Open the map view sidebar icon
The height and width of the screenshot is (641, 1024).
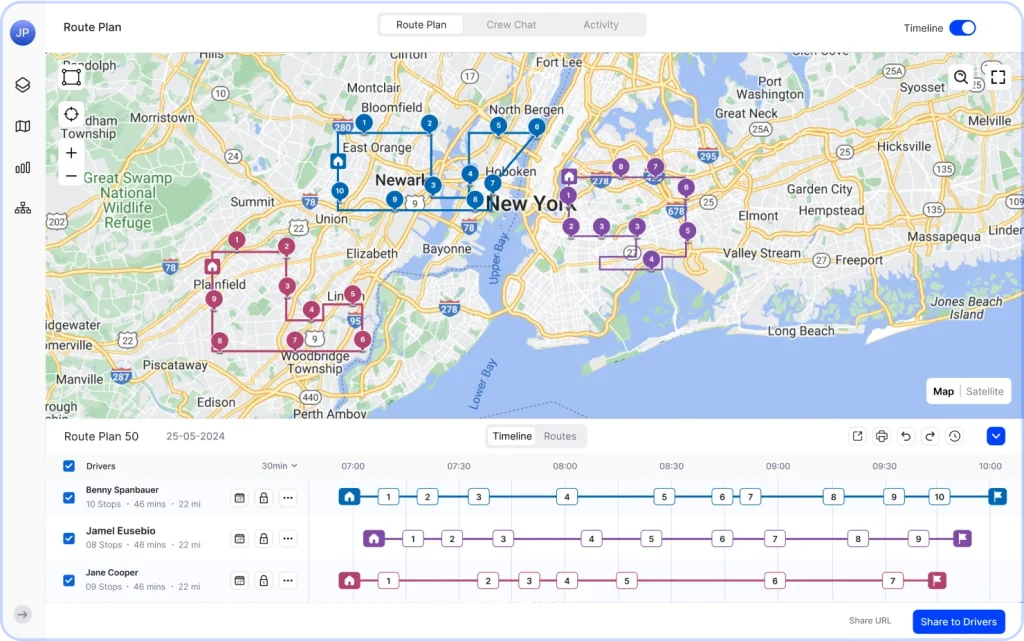(x=23, y=126)
